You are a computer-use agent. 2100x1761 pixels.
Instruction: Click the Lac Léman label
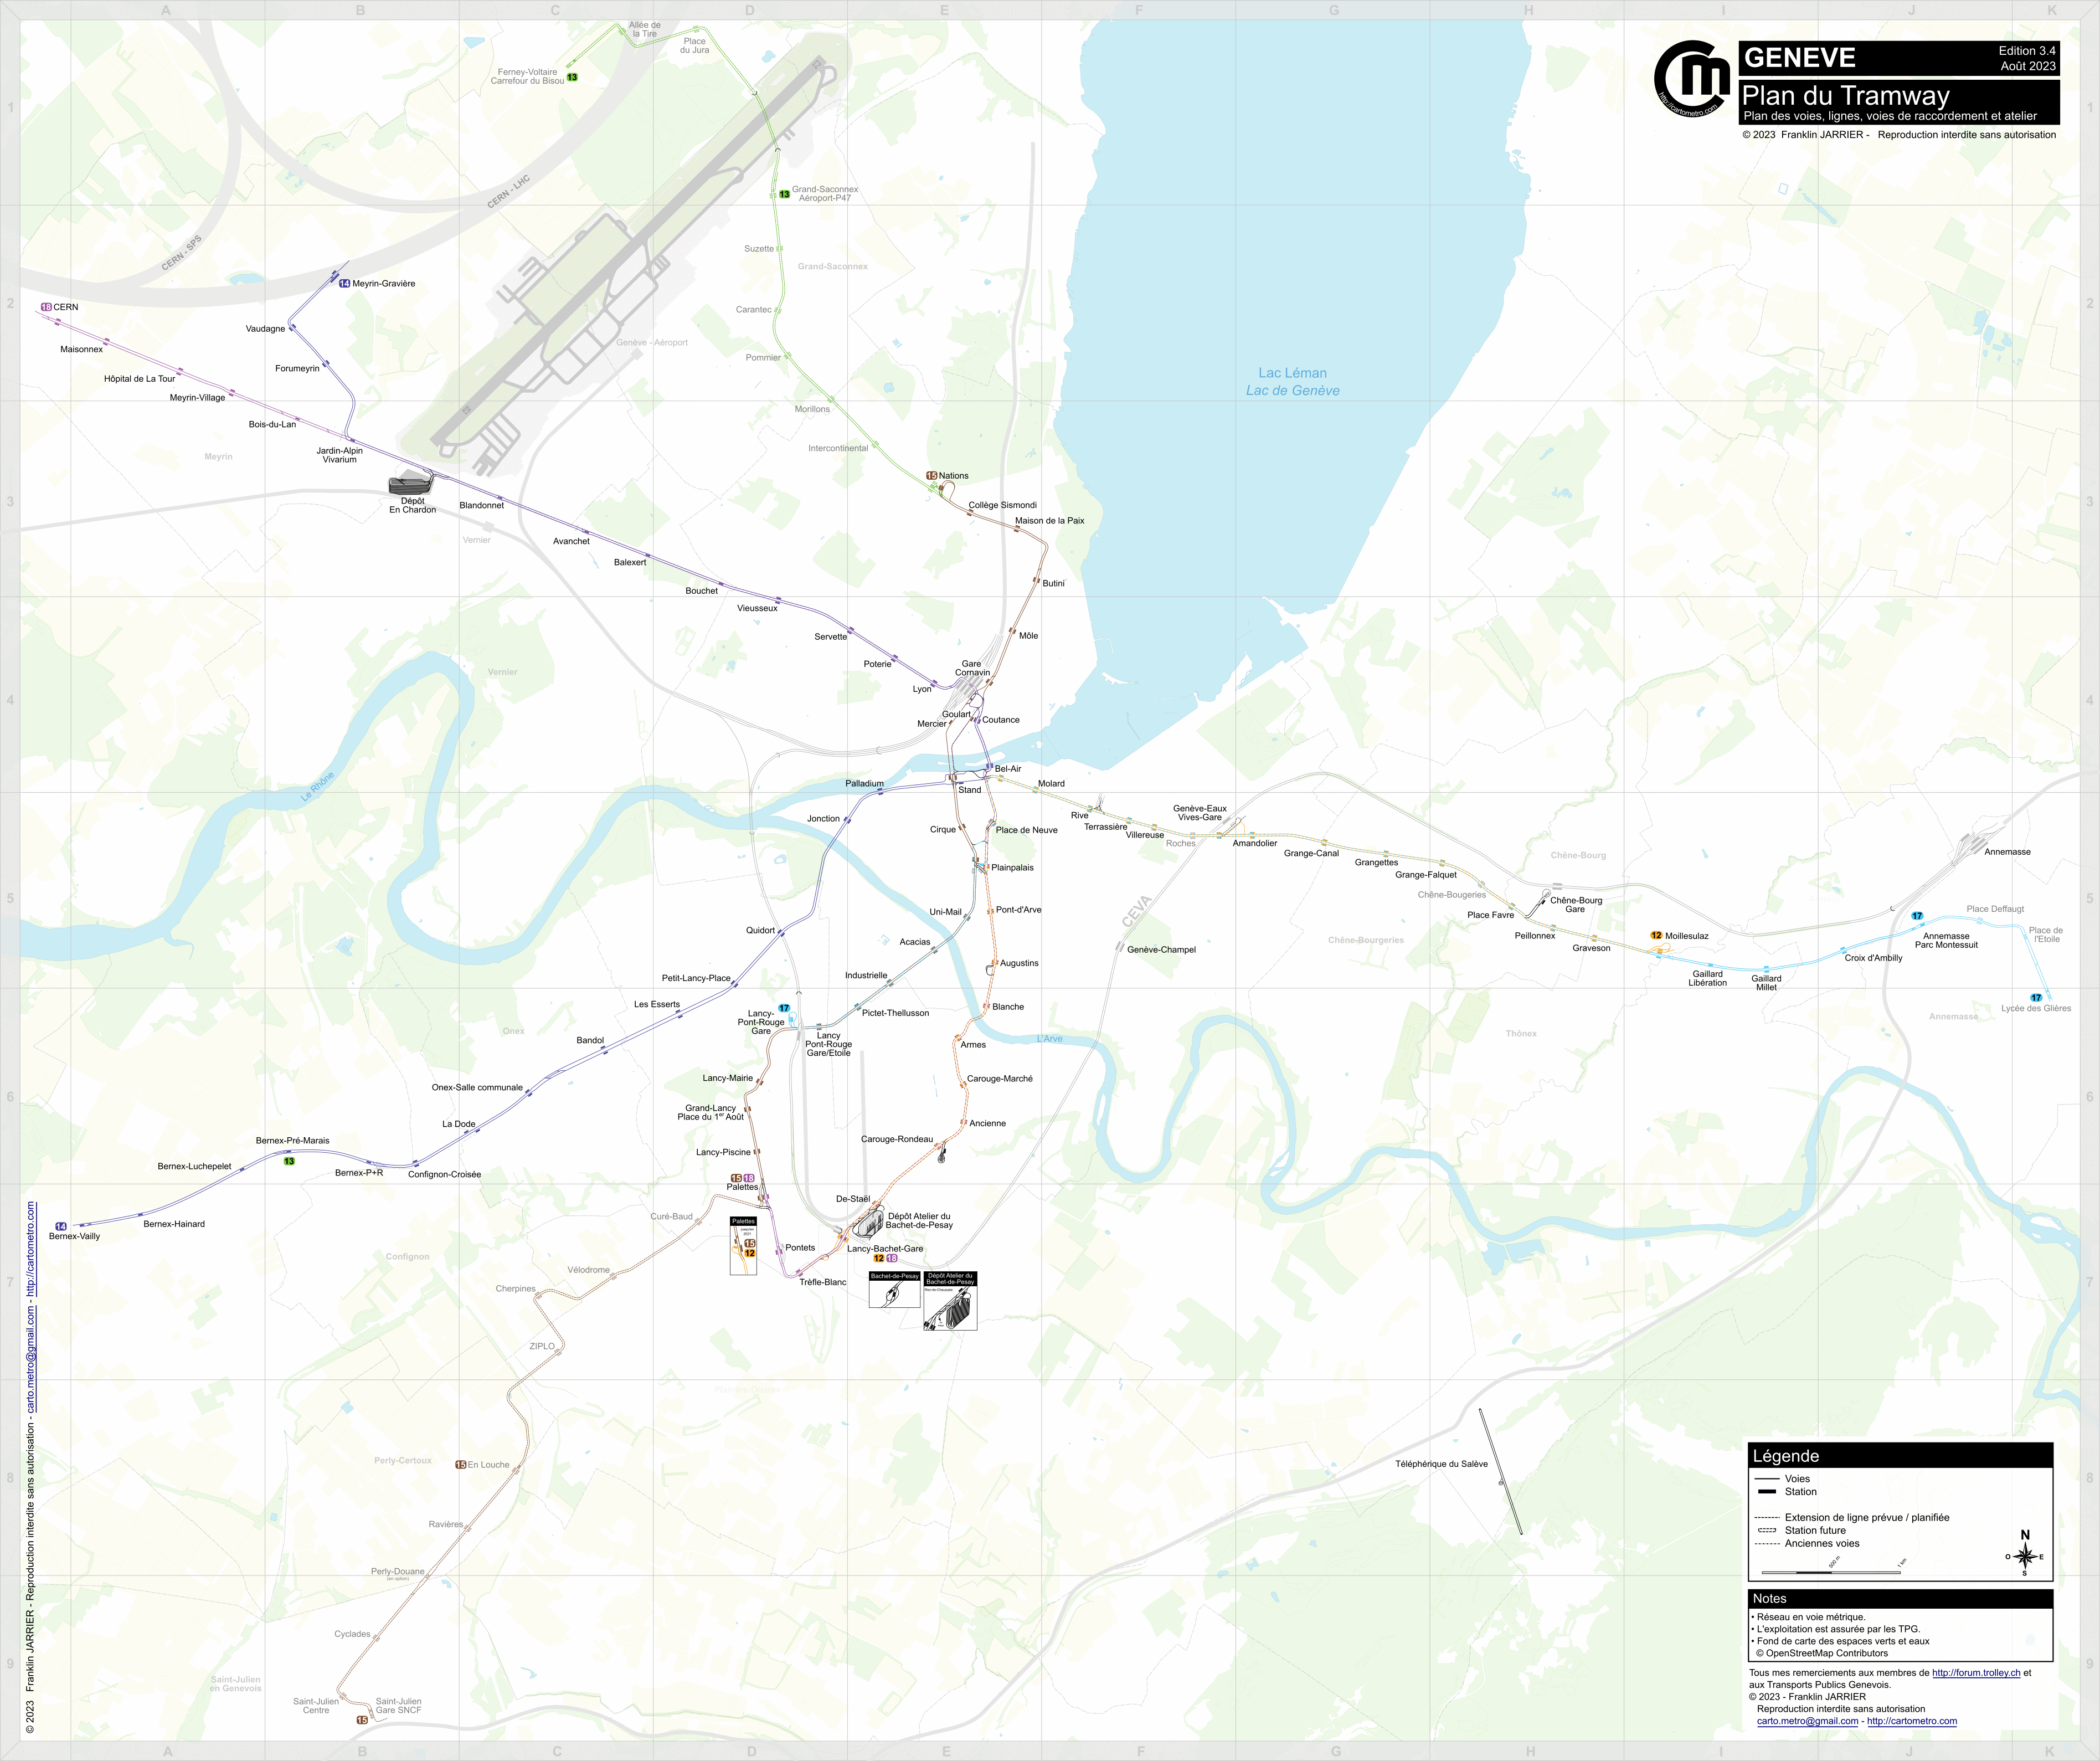[1292, 373]
